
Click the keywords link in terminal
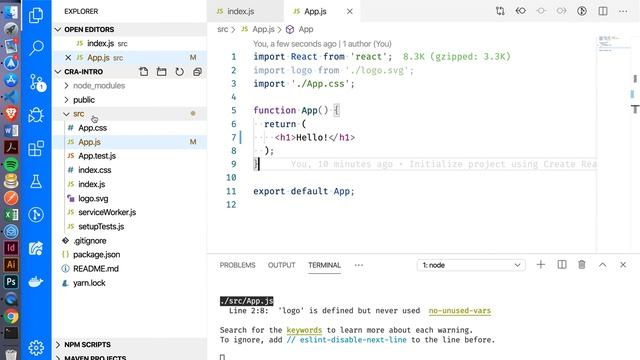point(304,330)
